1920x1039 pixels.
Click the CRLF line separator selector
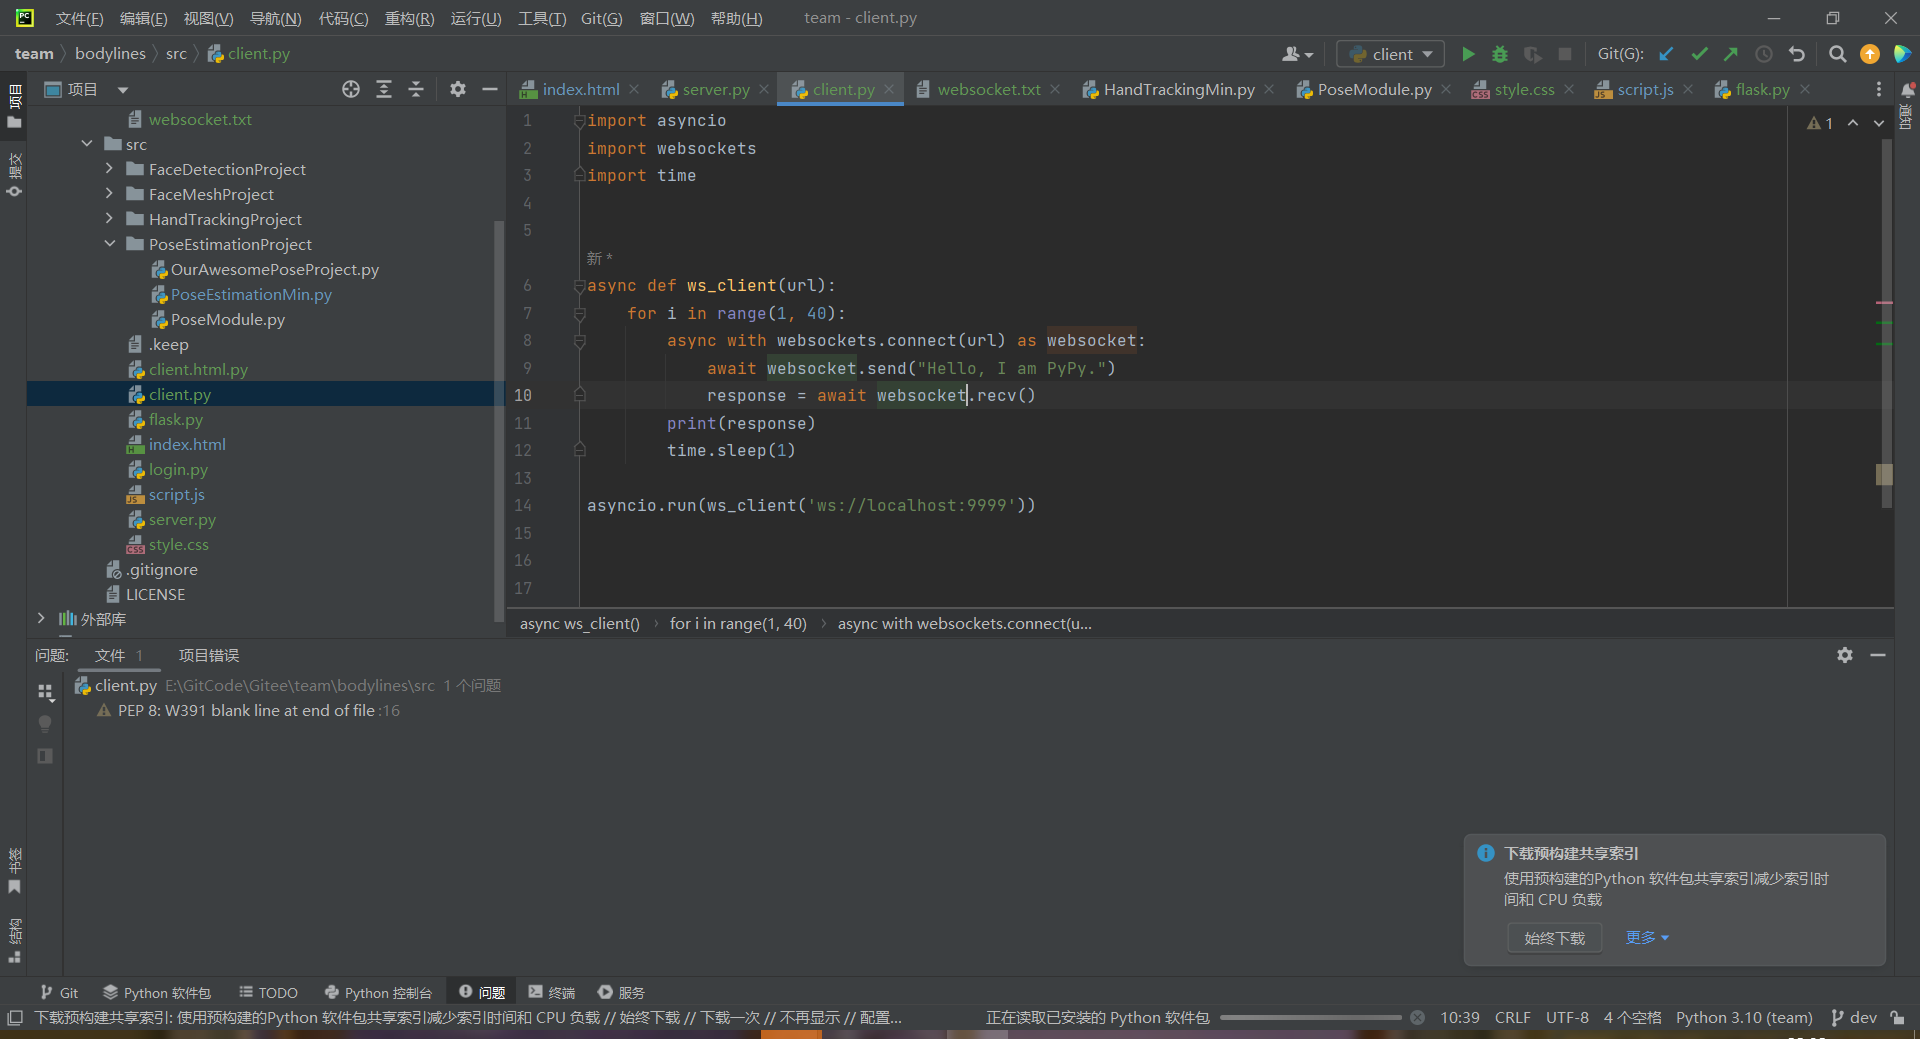coord(1512,1017)
